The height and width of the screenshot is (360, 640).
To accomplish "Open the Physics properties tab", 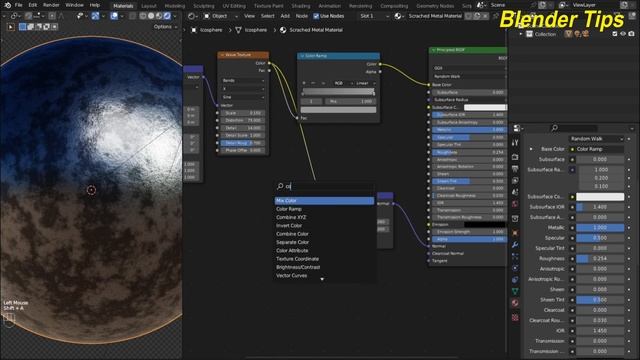I will pyautogui.click(x=515, y=268).
